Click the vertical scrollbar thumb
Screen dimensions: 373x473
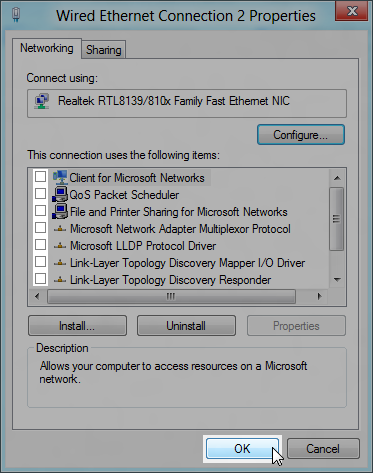click(x=337, y=219)
